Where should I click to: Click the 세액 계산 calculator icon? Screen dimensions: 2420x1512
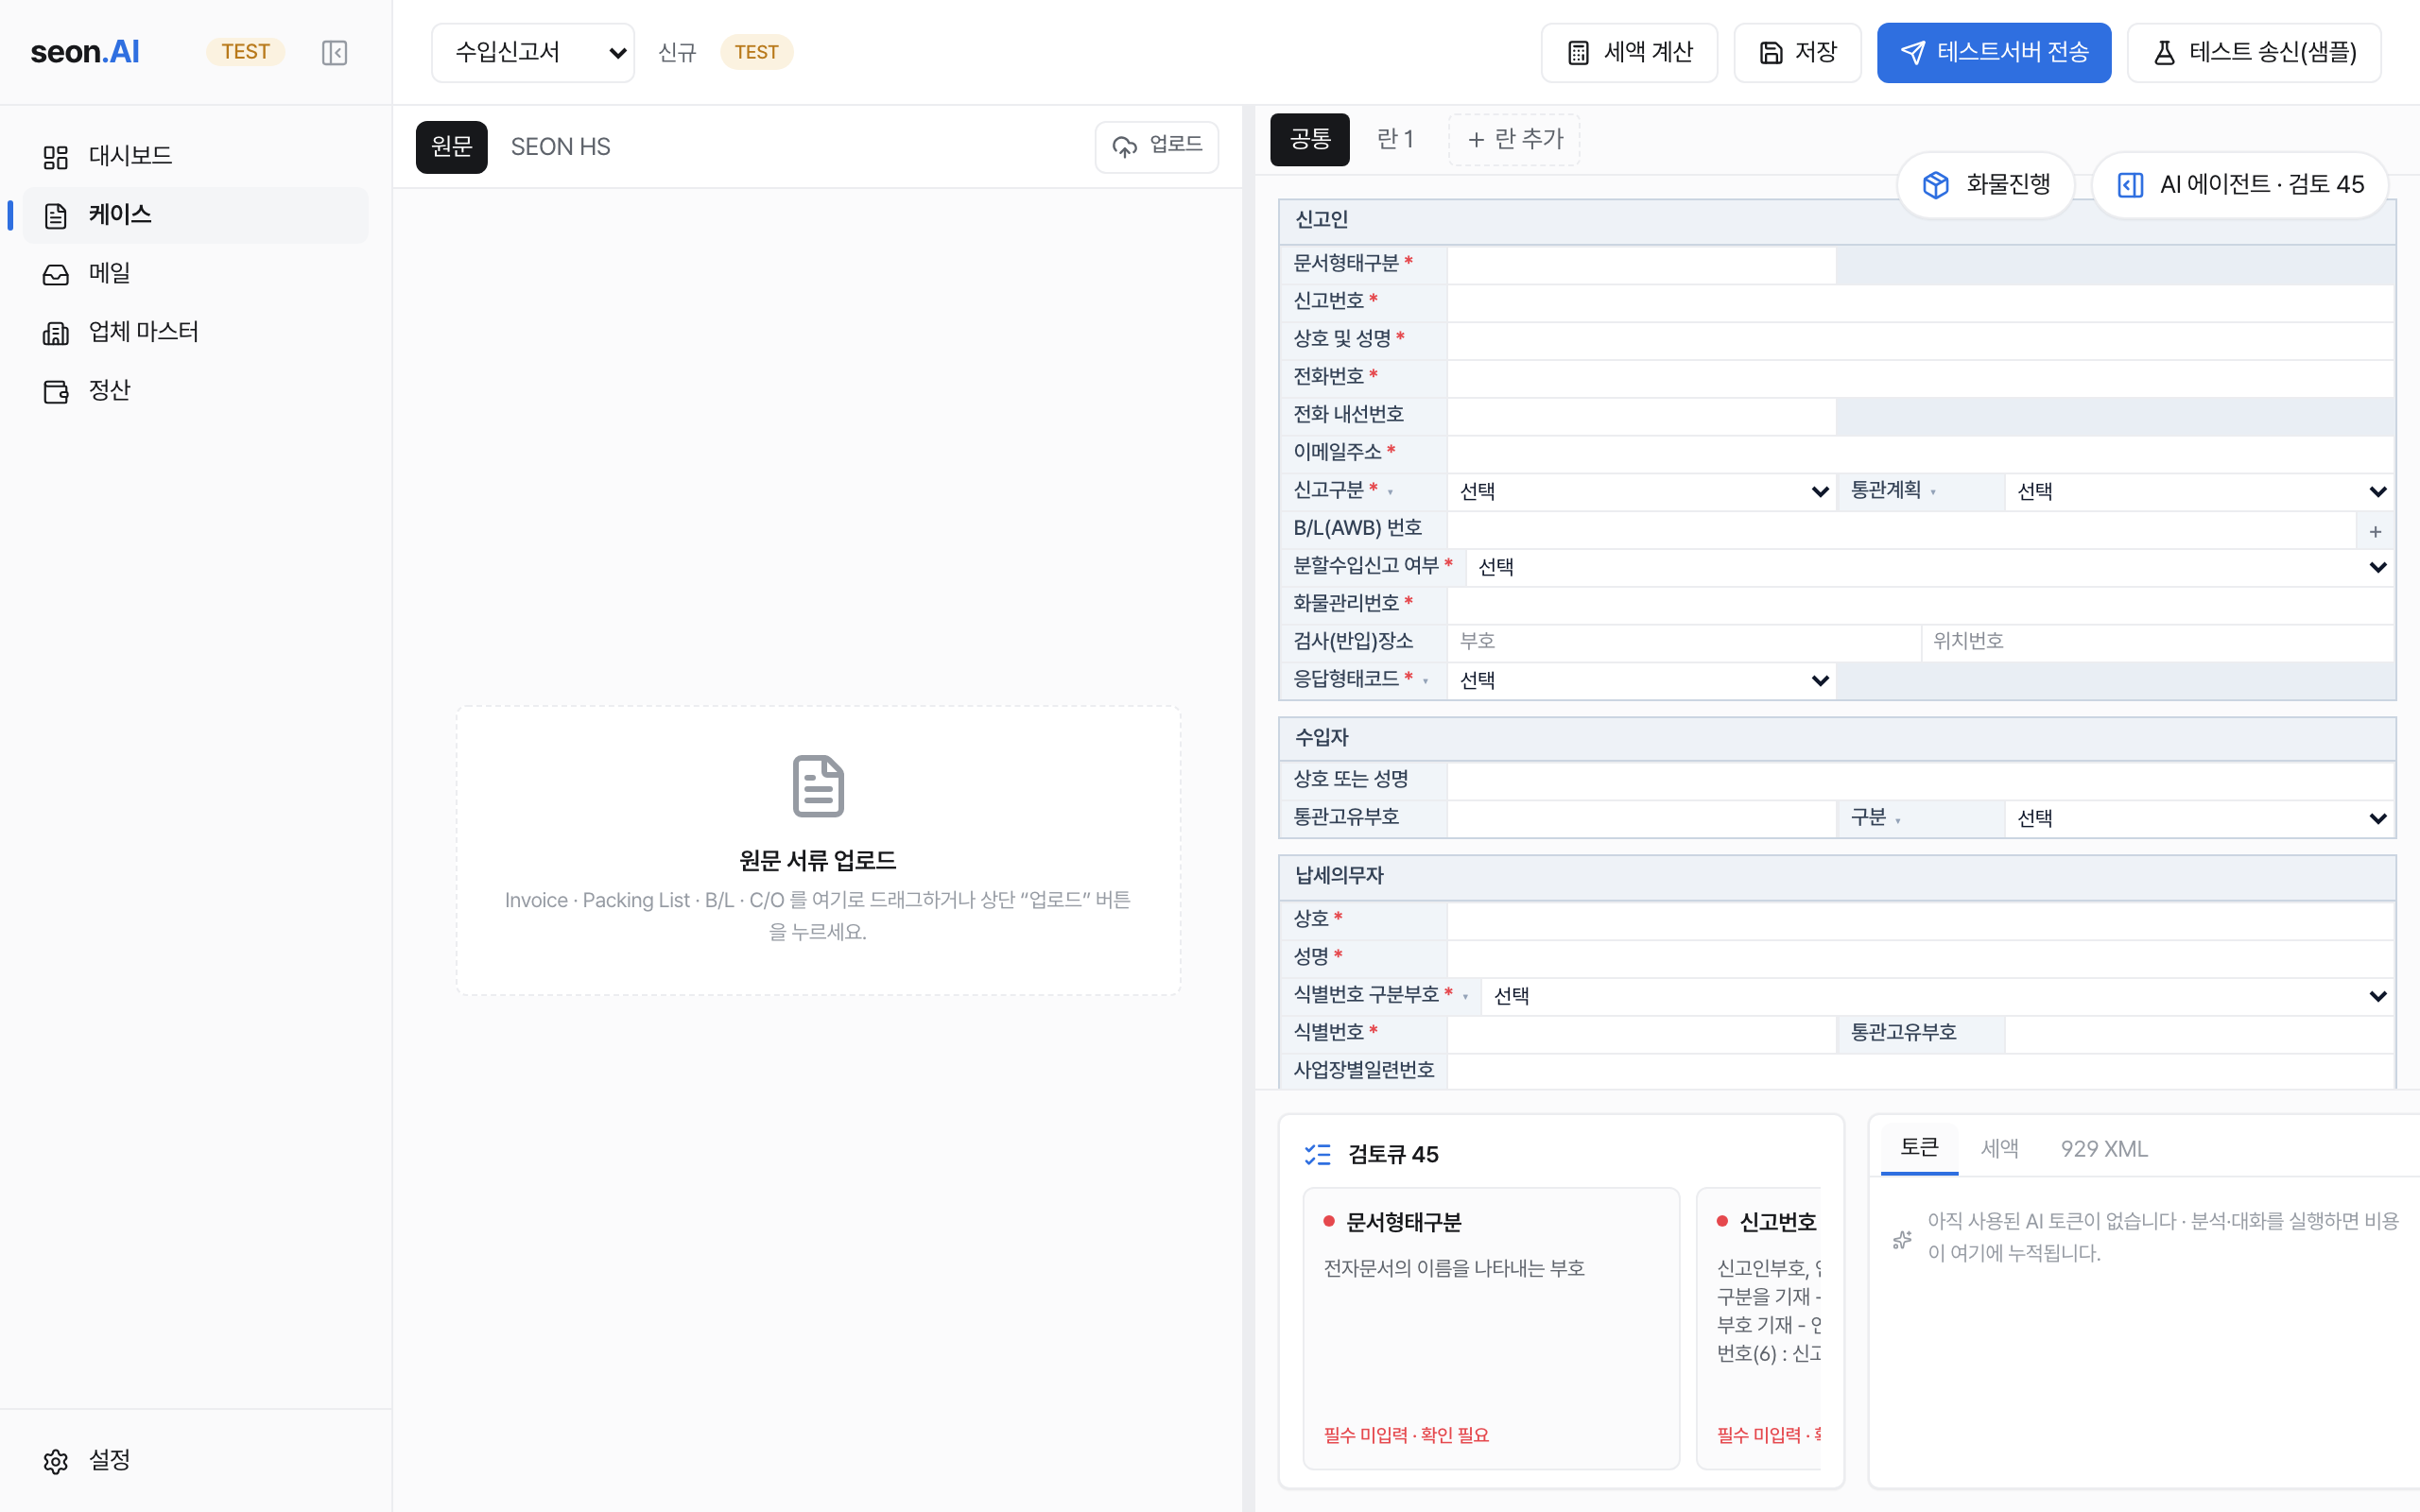pos(1578,52)
